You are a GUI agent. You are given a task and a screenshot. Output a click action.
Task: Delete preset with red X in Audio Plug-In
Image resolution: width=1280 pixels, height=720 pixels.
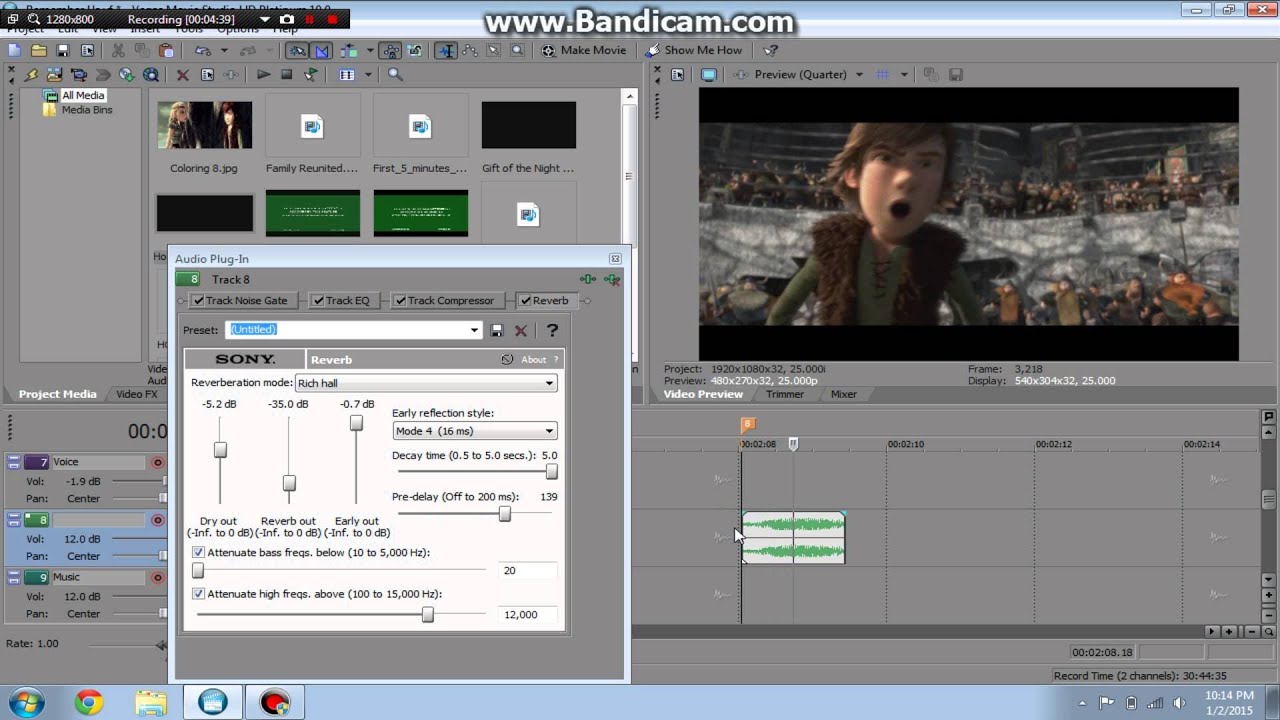coord(521,330)
